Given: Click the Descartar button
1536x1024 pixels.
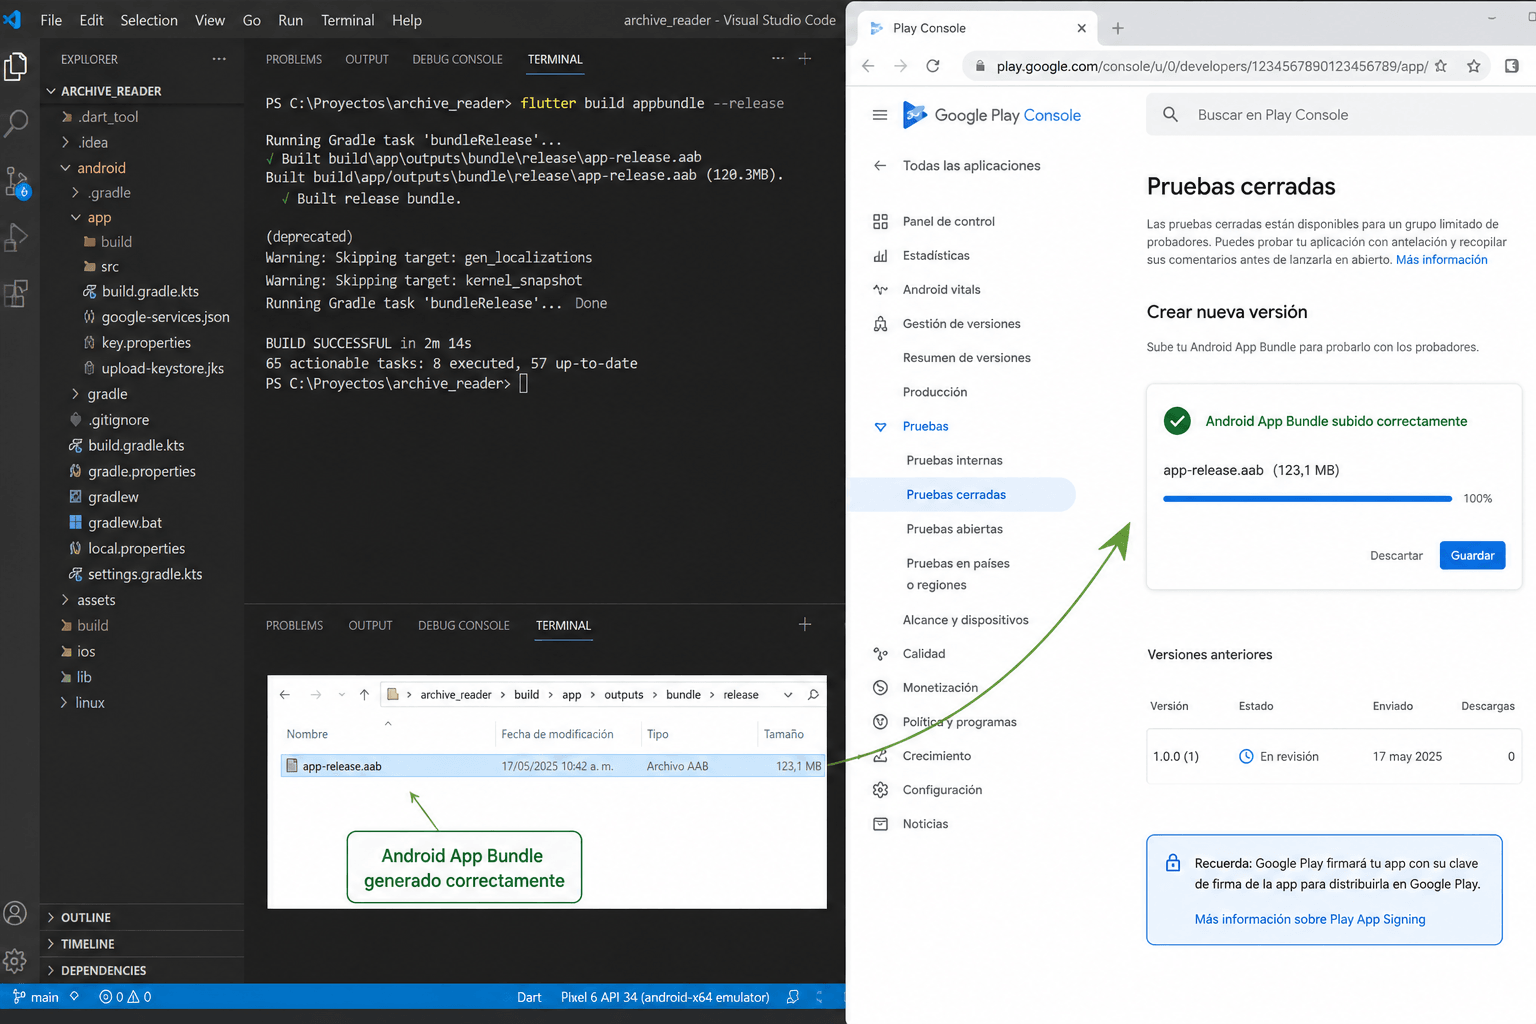Looking at the screenshot, I should point(1396,555).
